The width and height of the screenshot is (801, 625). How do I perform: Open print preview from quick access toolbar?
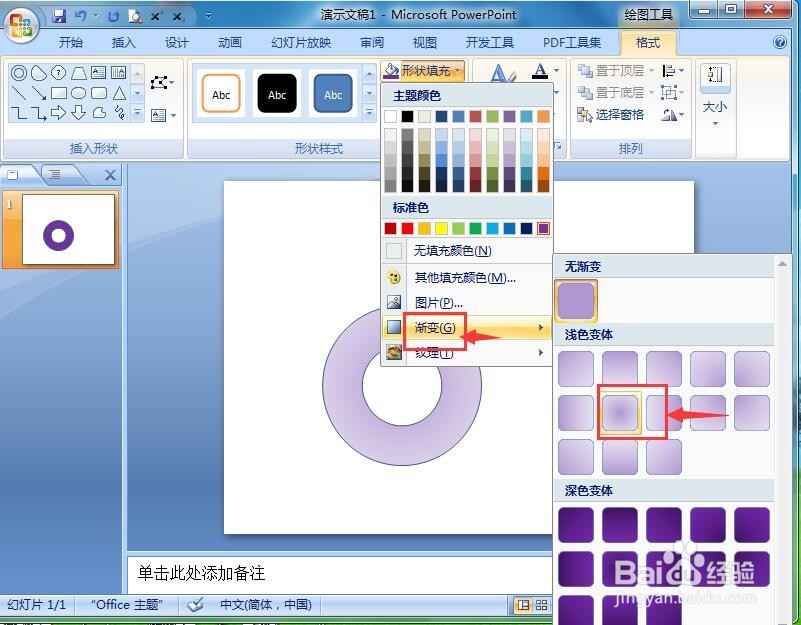135,16
